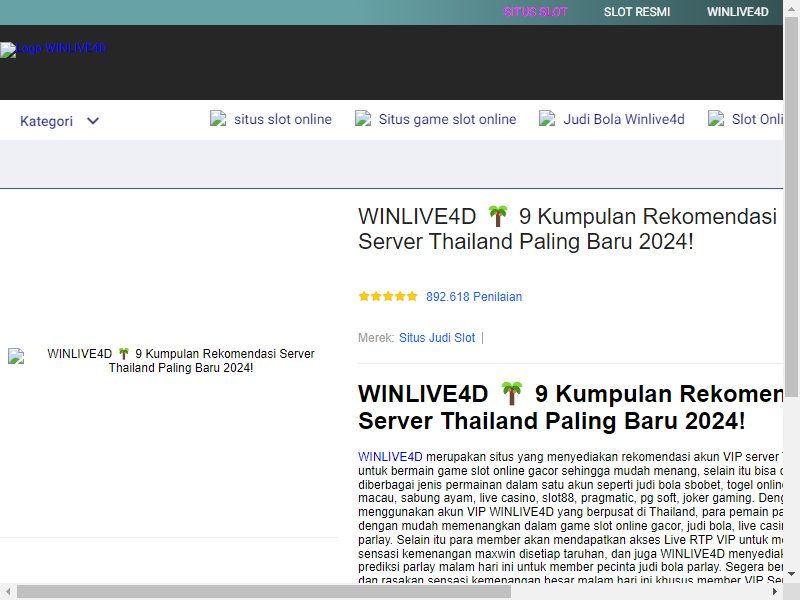This screenshot has width=800, height=600.
Task: Expand the Kategori dropdown
Action: [59, 121]
